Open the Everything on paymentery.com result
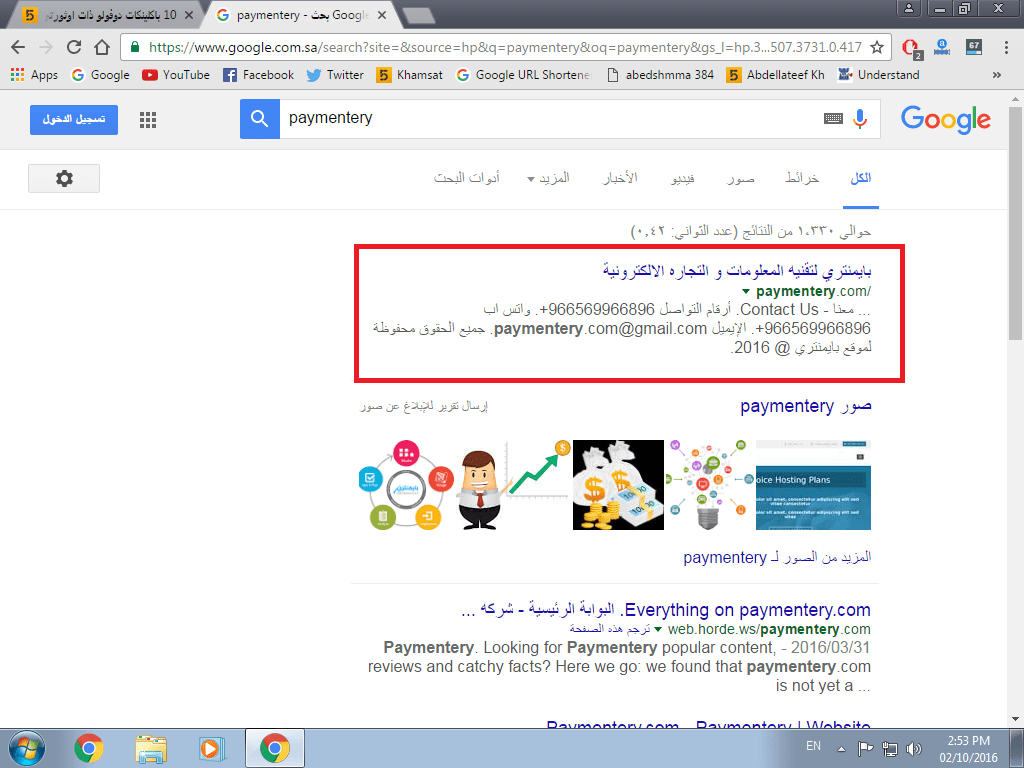Viewport: 1024px width, 768px height. 665,610
